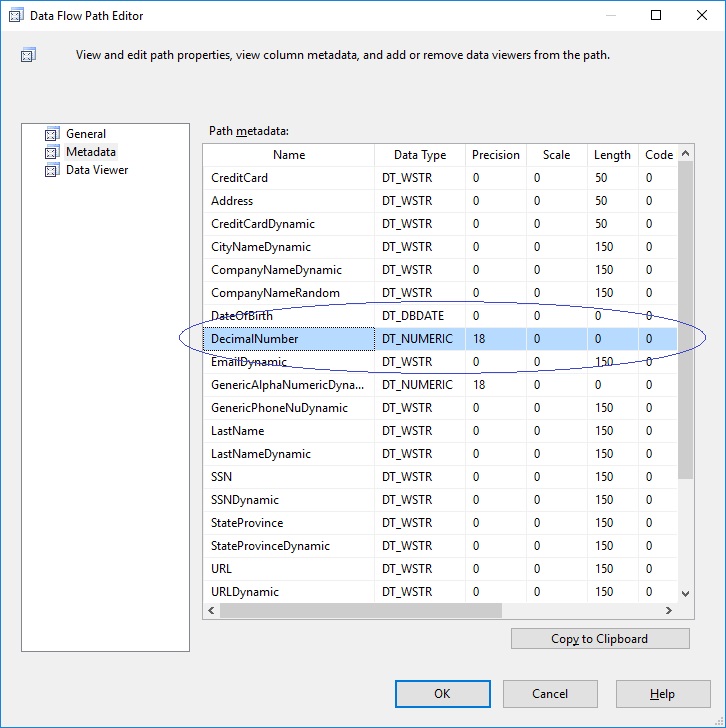Image resolution: width=726 pixels, height=728 pixels.
Task: Select the GenericAlphaNumericDyna... row
Action: pyautogui.click(x=440, y=385)
